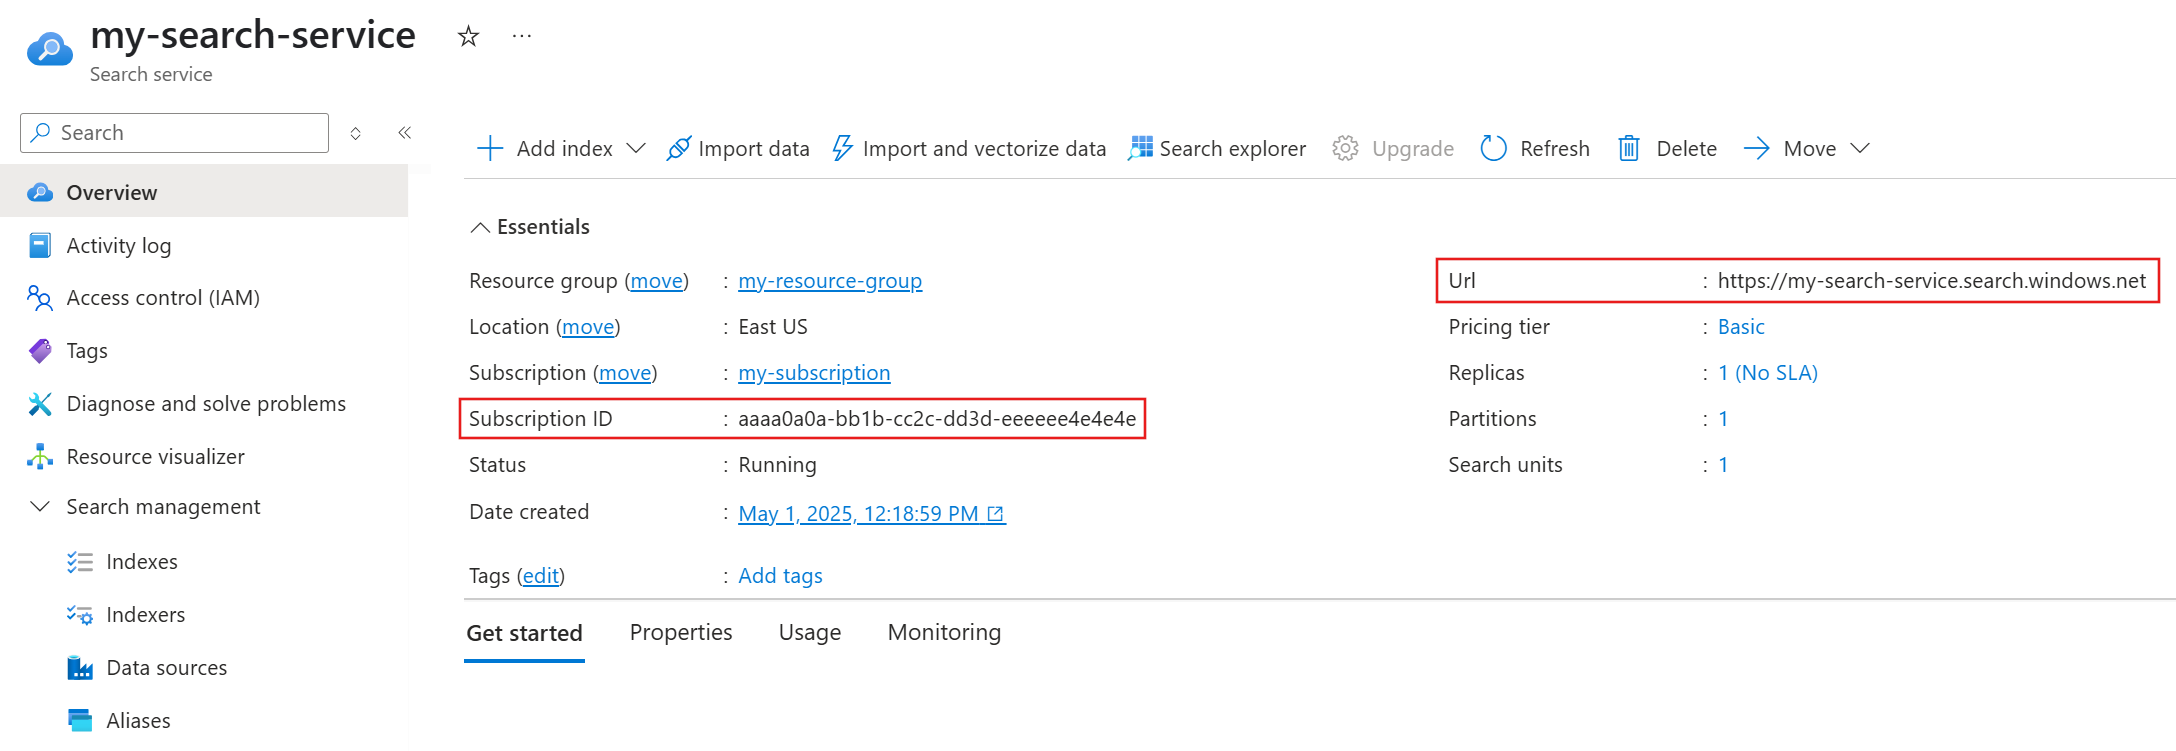Open the Add index dropdown arrow
The image size is (2176, 751).
[x=636, y=149]
